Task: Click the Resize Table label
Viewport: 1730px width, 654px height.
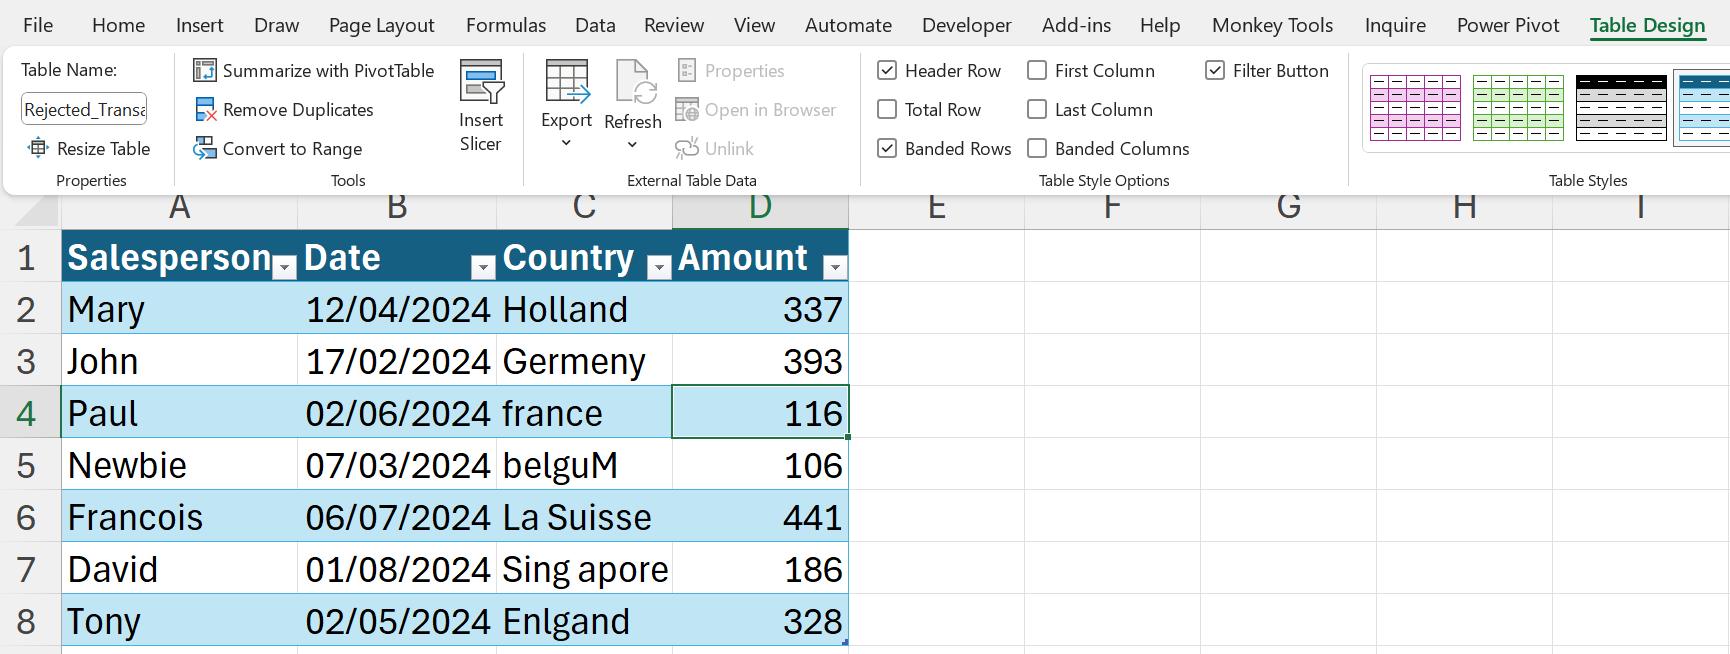Action: 104,148
